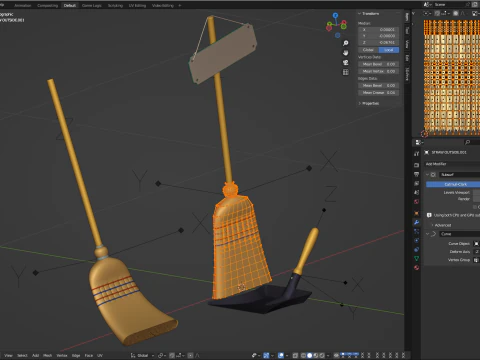The width and height of the screenshot is (480, 360).
Task: Adjust the vertex Mean Bevel slider
Action: click(x=379, y=64)
